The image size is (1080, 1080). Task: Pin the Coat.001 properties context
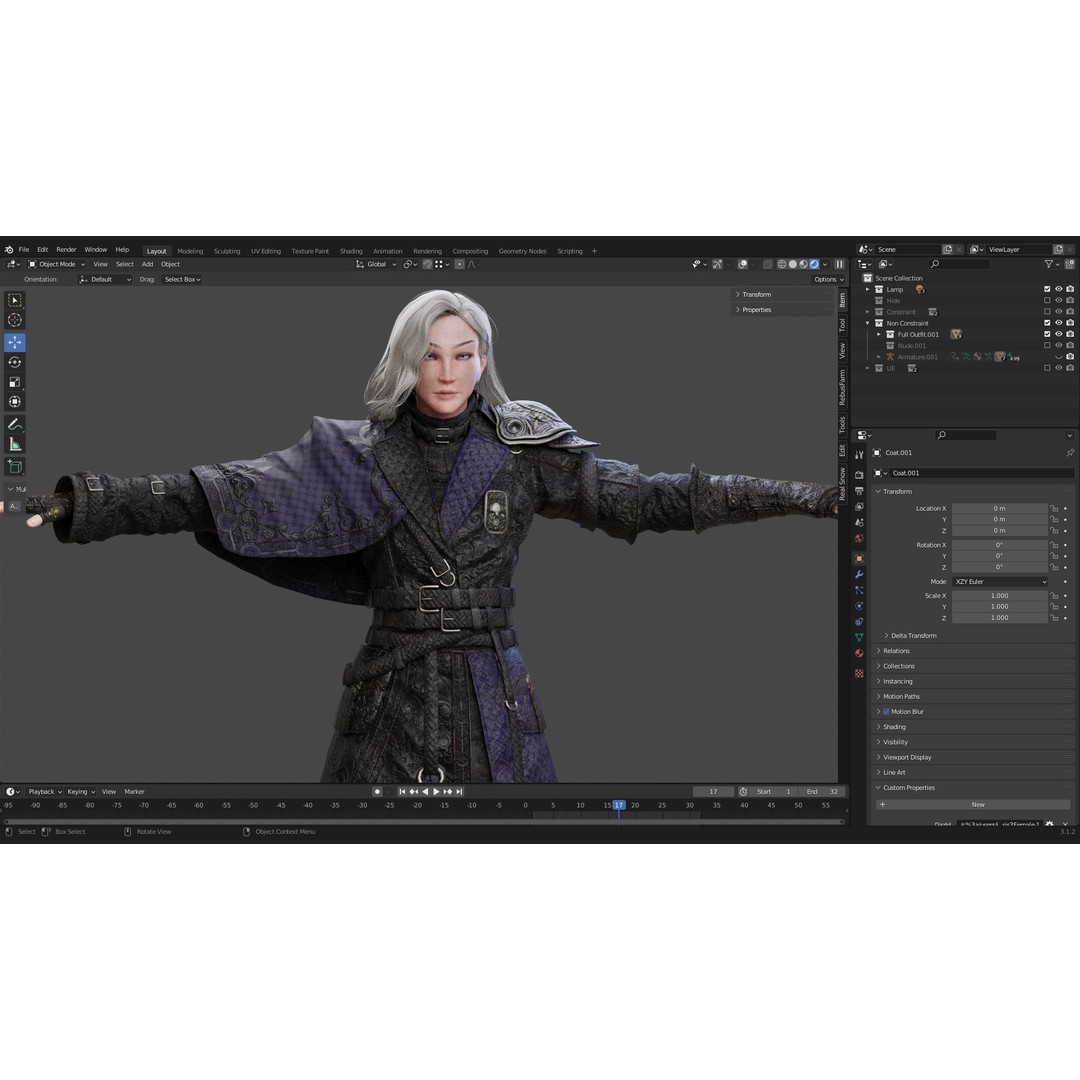tap(1070, 453)
